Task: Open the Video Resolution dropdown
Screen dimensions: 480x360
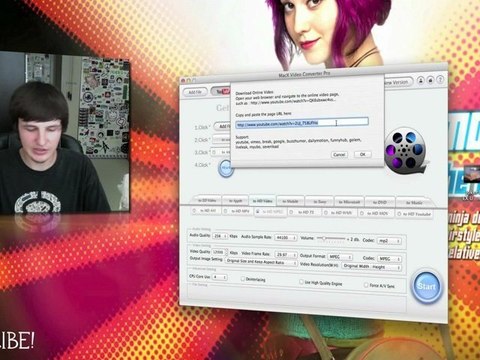Action: click(x=371, y=267)
